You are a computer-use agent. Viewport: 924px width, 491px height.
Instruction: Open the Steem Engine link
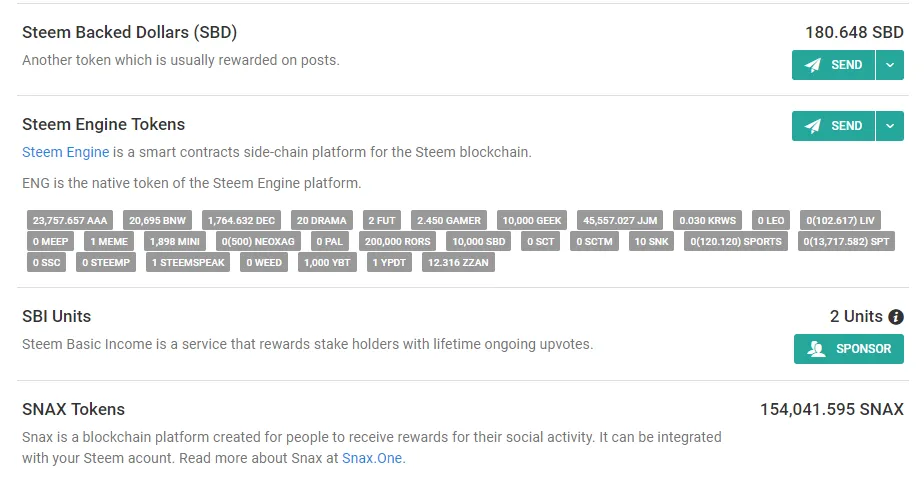point(66,153)
